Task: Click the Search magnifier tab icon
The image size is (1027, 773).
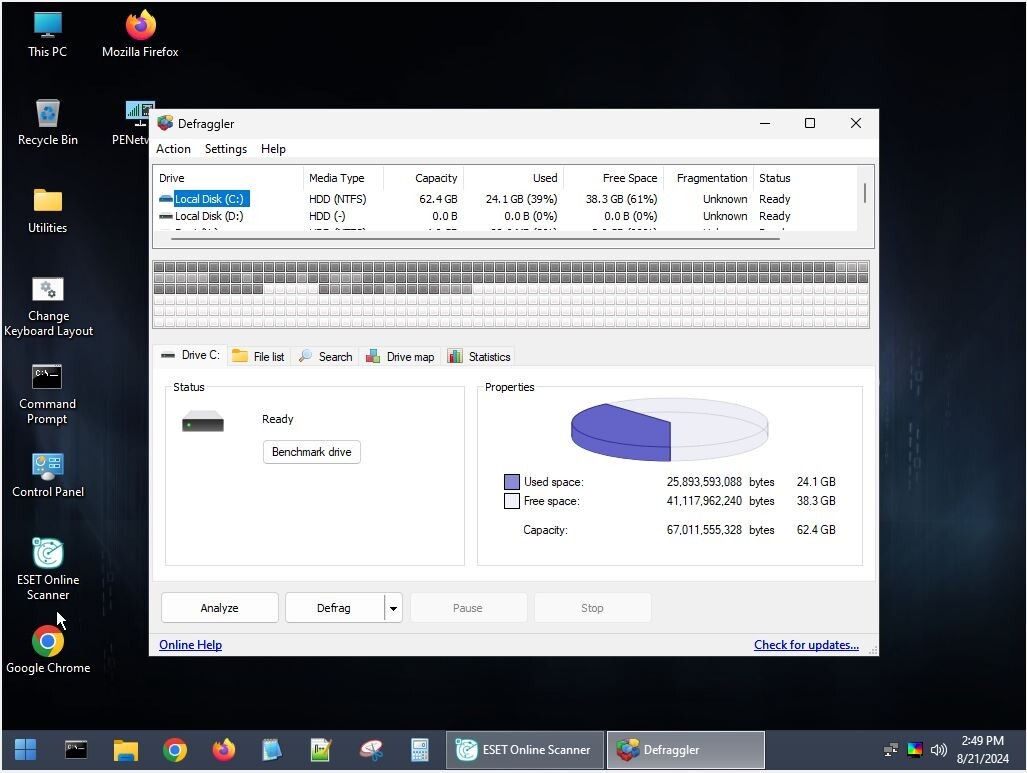Action: [x=308, y=356]
